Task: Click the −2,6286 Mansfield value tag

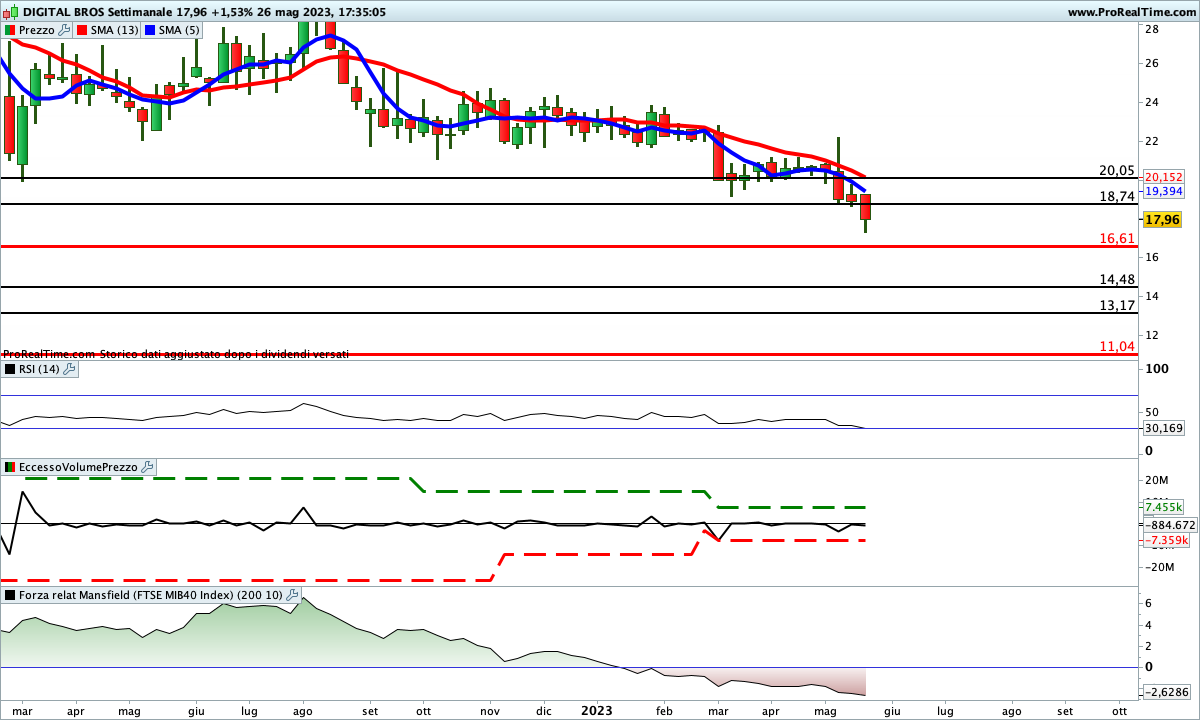Action: (1166, 691)
